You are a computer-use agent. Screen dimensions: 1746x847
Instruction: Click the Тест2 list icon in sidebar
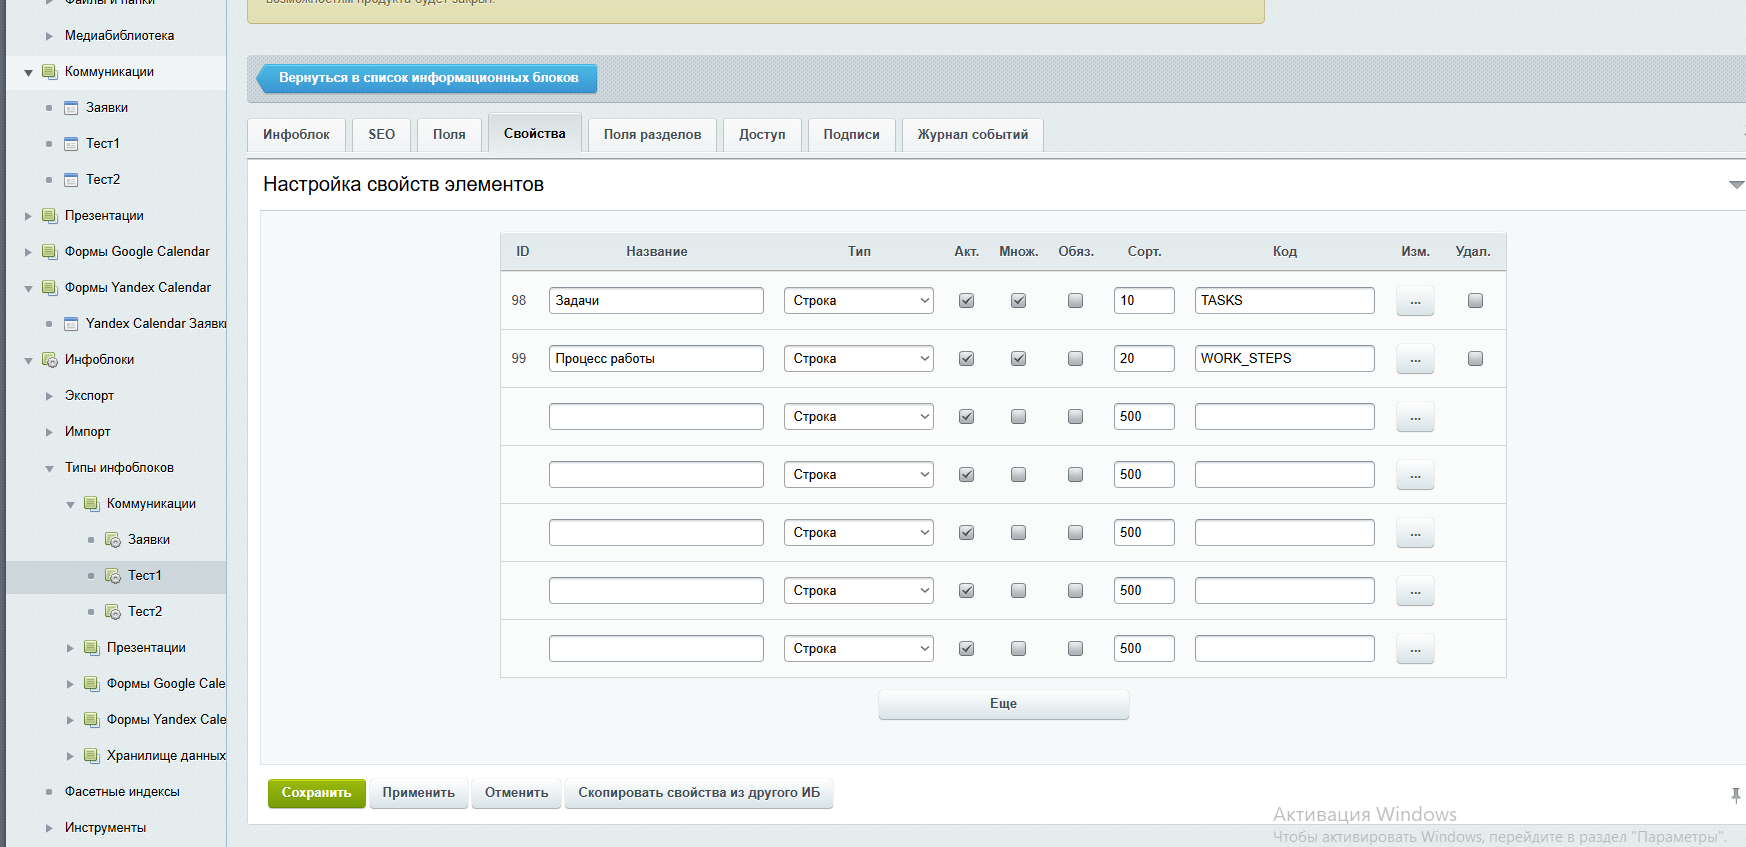(x=71, y=180)
